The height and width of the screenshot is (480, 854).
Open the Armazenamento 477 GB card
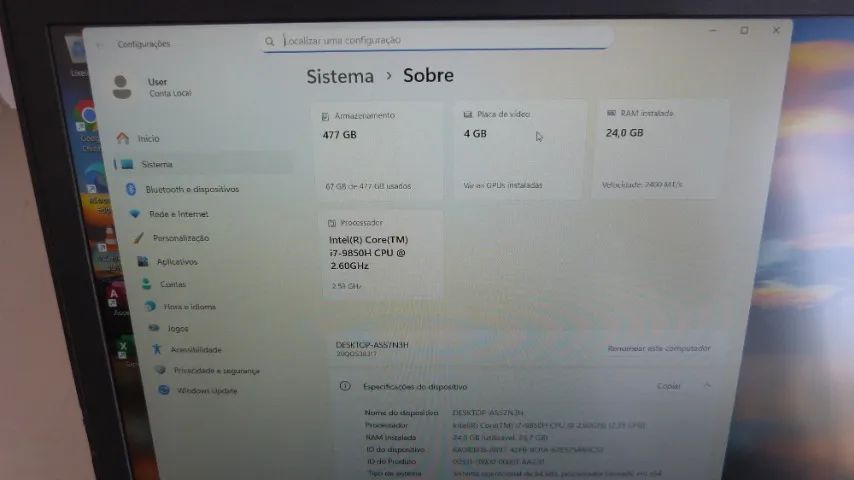(379, 150)
